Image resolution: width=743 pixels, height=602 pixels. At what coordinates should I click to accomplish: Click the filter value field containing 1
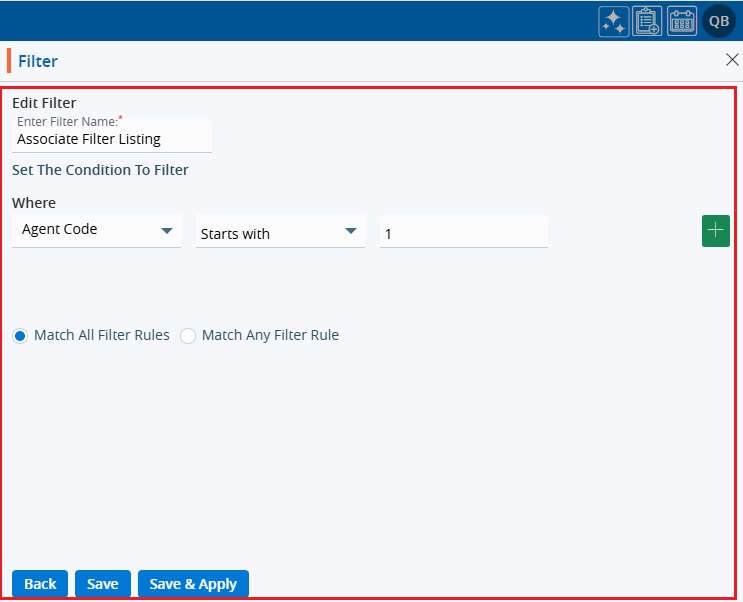click(463, 234)
